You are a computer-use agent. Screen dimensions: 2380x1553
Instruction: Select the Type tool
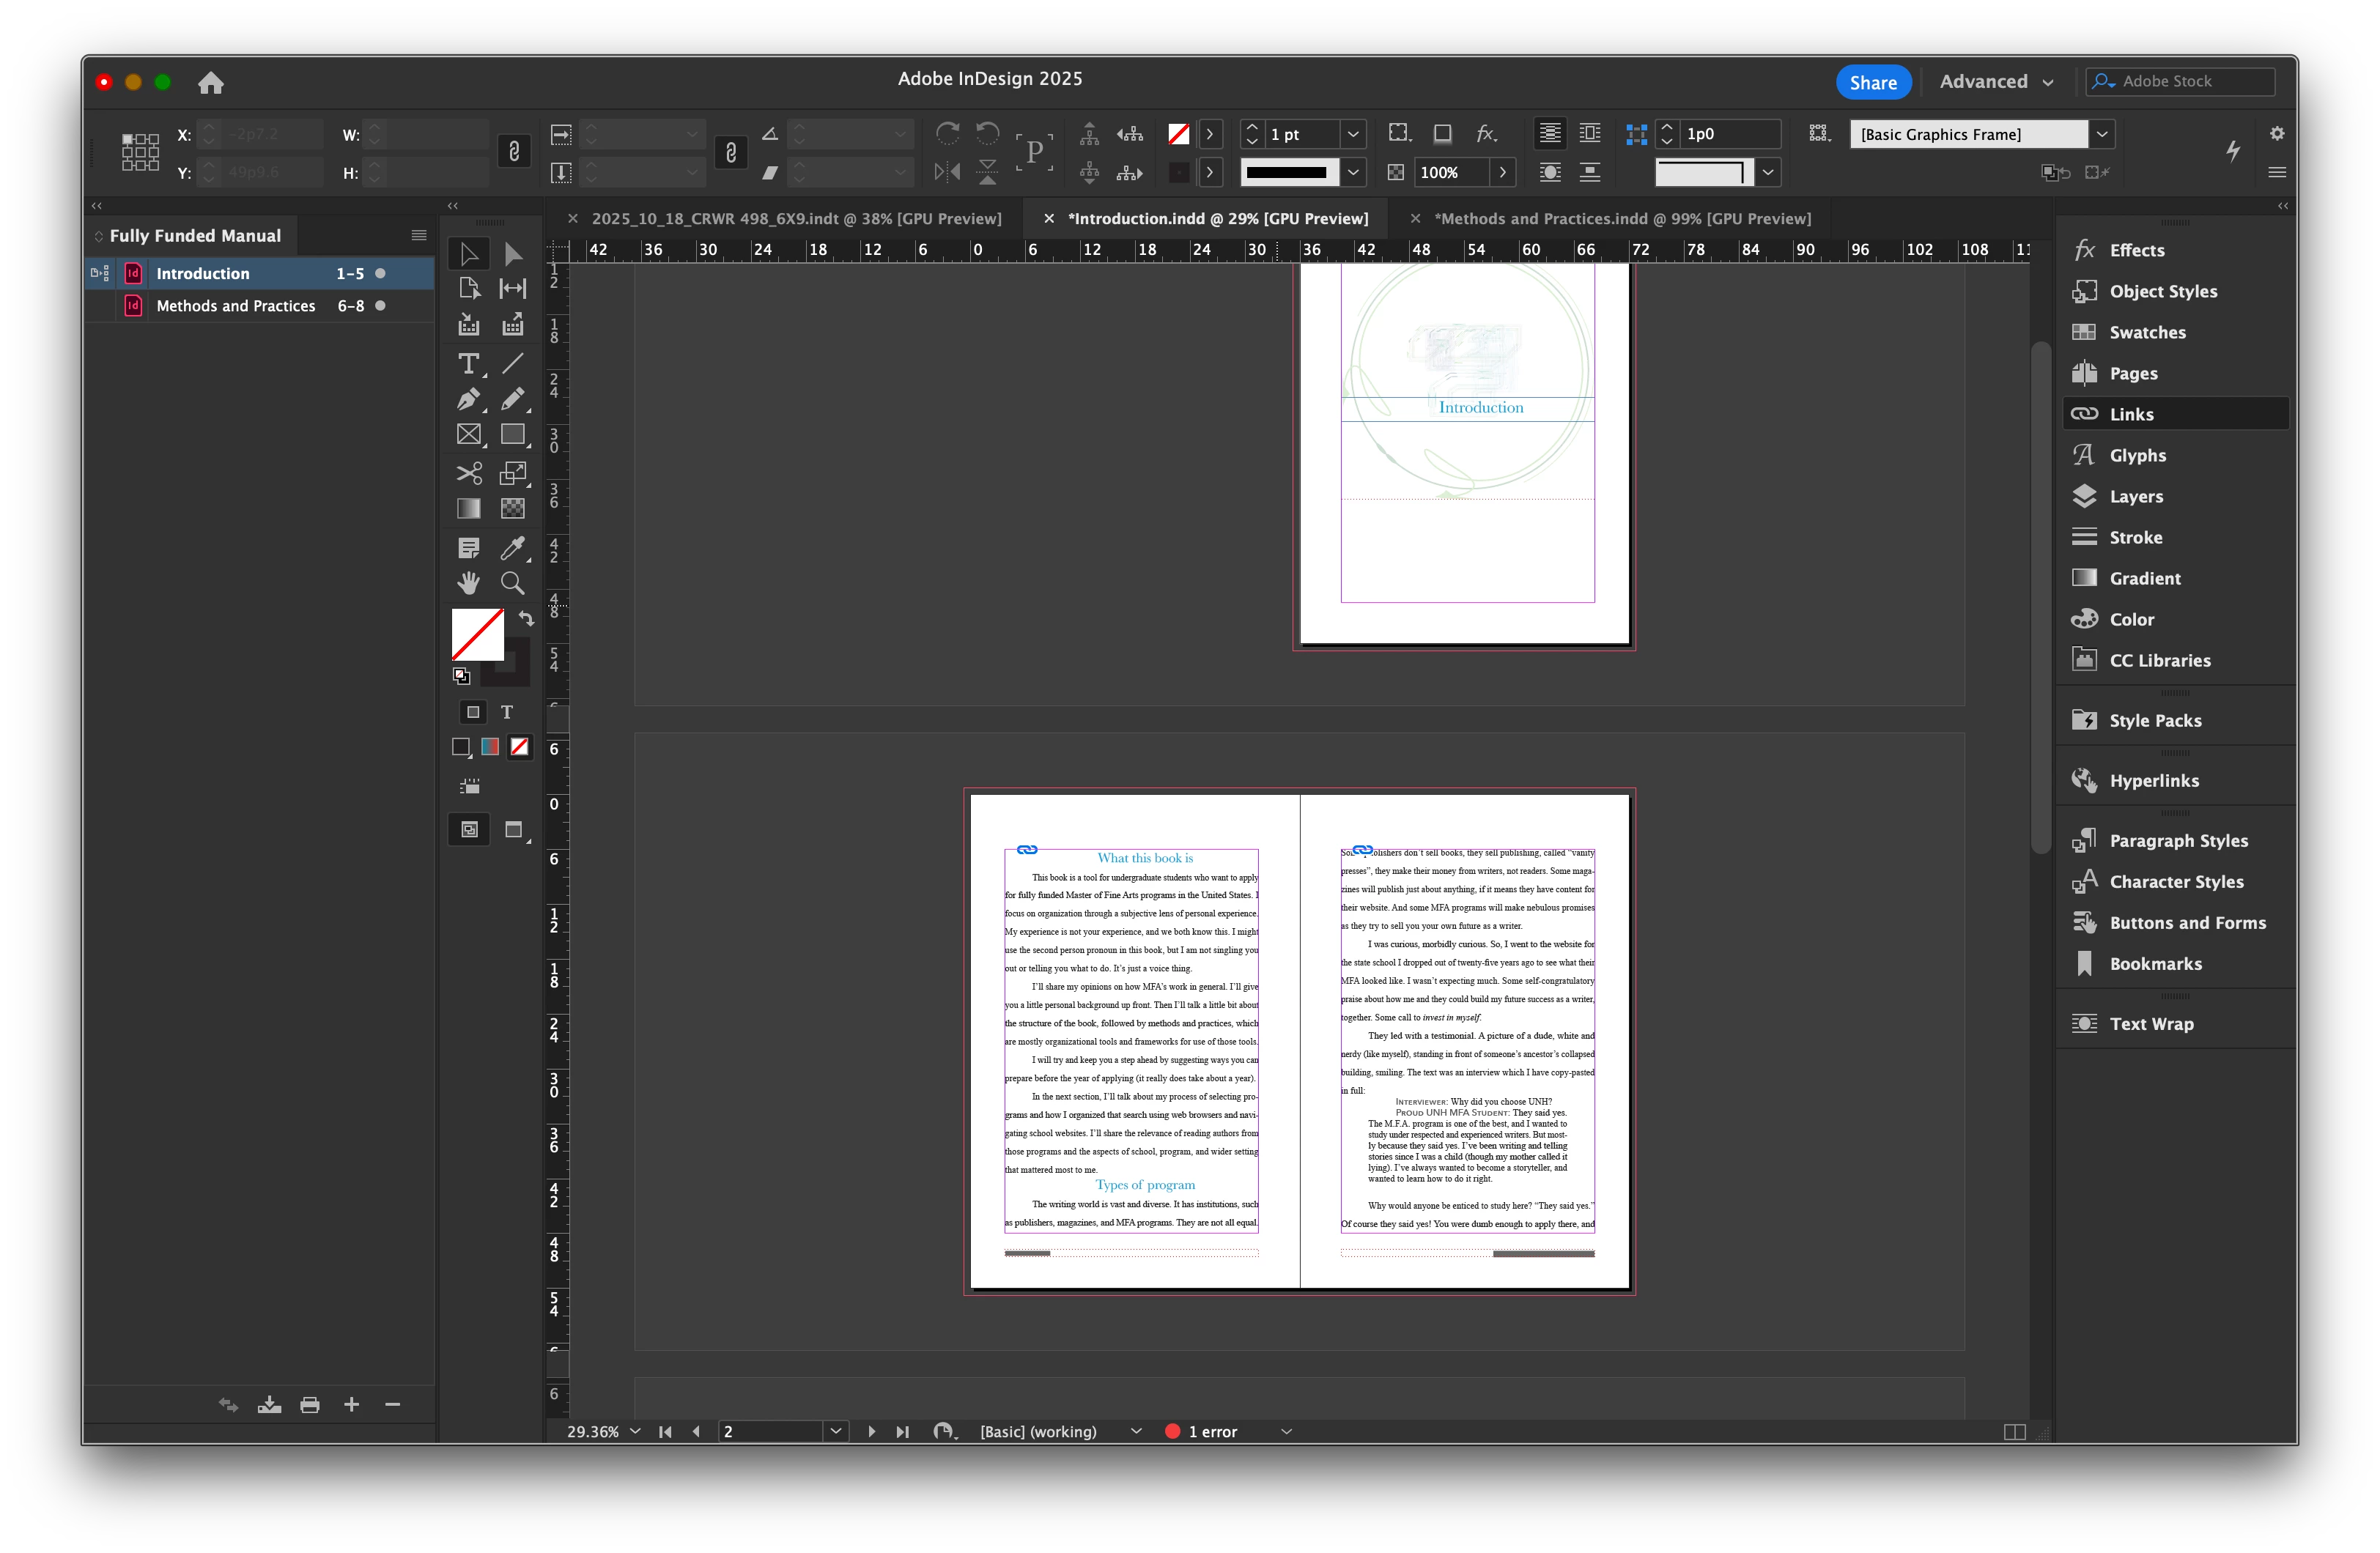[x=468, y=364]
